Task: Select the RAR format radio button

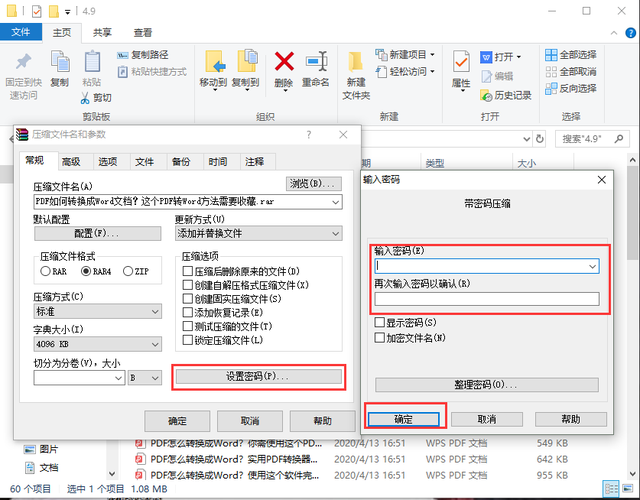Action: tap(45, 271)
